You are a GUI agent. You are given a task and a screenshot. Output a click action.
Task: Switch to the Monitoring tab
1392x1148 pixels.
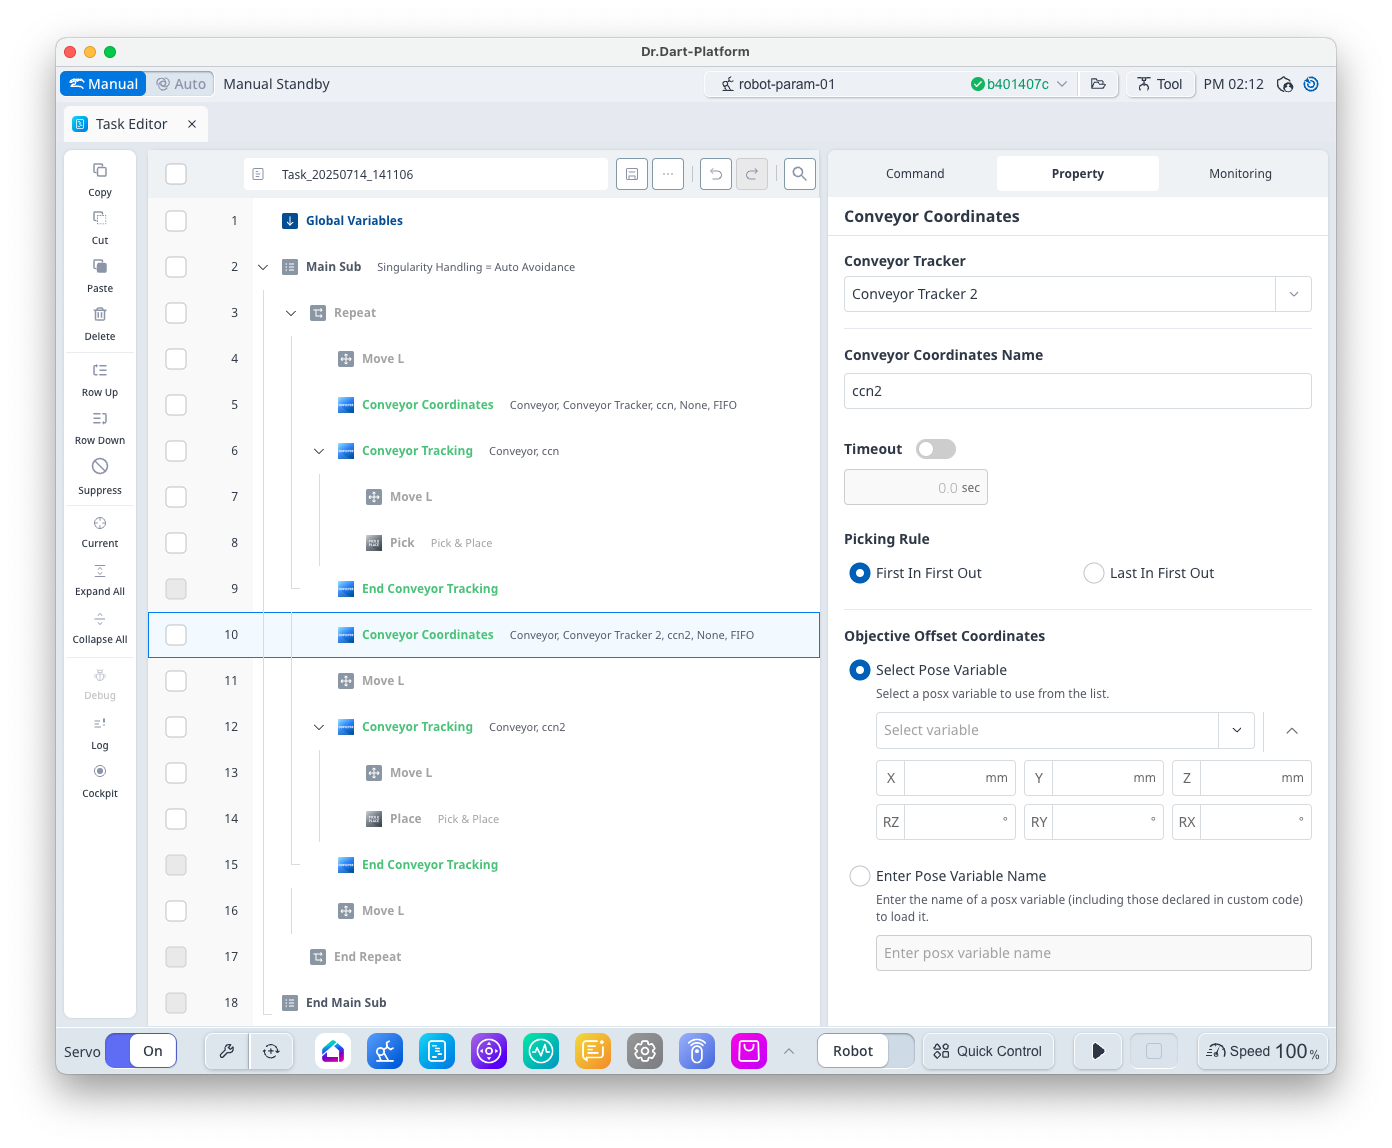coord(1240,174)
